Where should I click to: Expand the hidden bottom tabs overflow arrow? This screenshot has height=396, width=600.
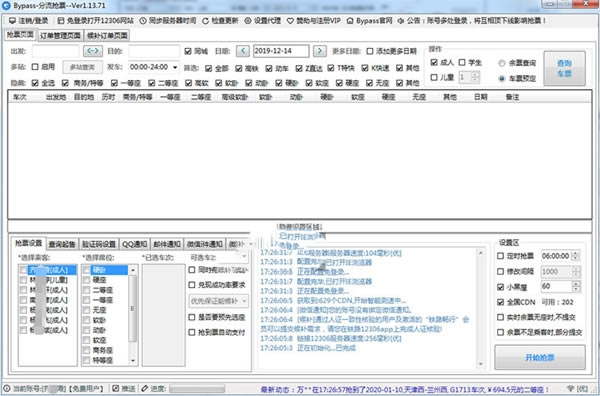coord(251,244)
